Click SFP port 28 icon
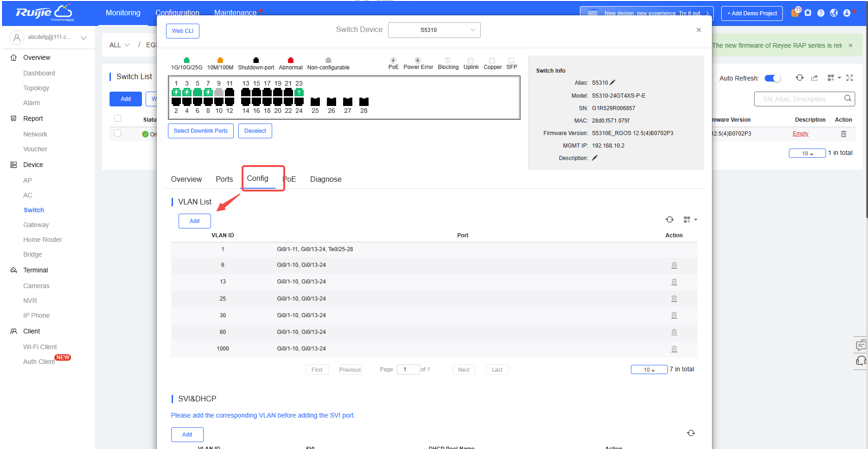Screen dimensions: 868x452 [x=364, y=101]
